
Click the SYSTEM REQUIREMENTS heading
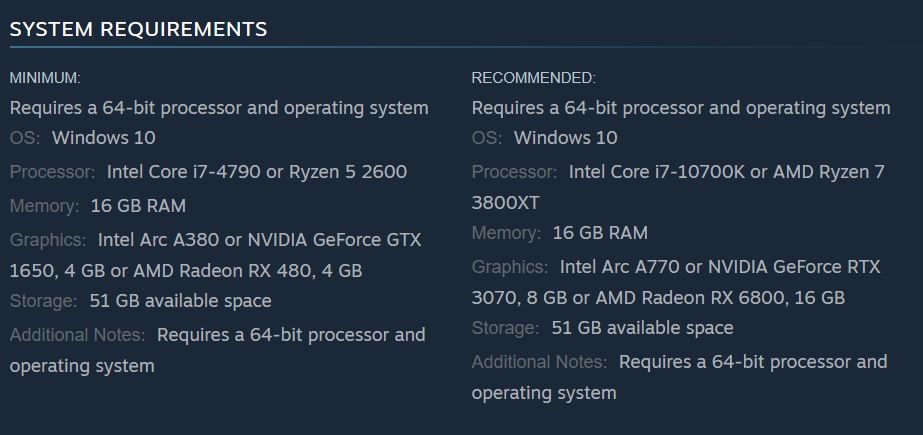coord(138,29)
